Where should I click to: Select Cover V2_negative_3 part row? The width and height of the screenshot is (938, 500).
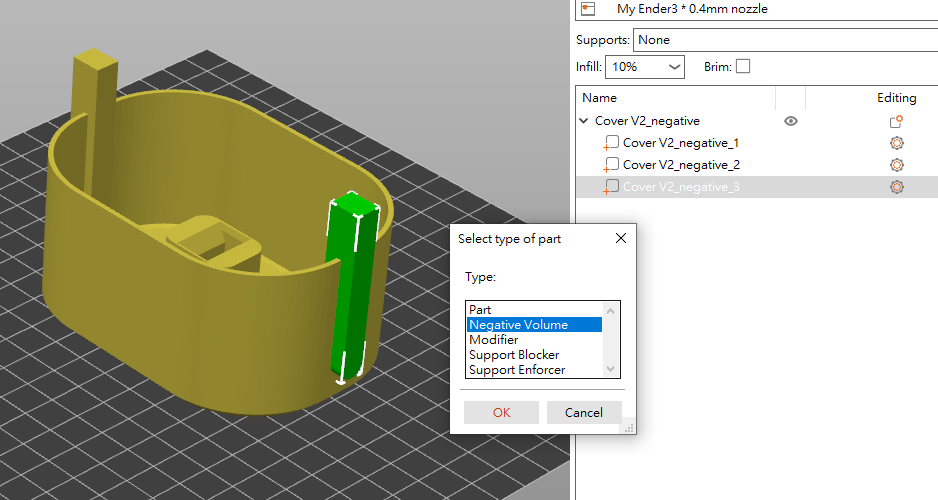[757, 187]
